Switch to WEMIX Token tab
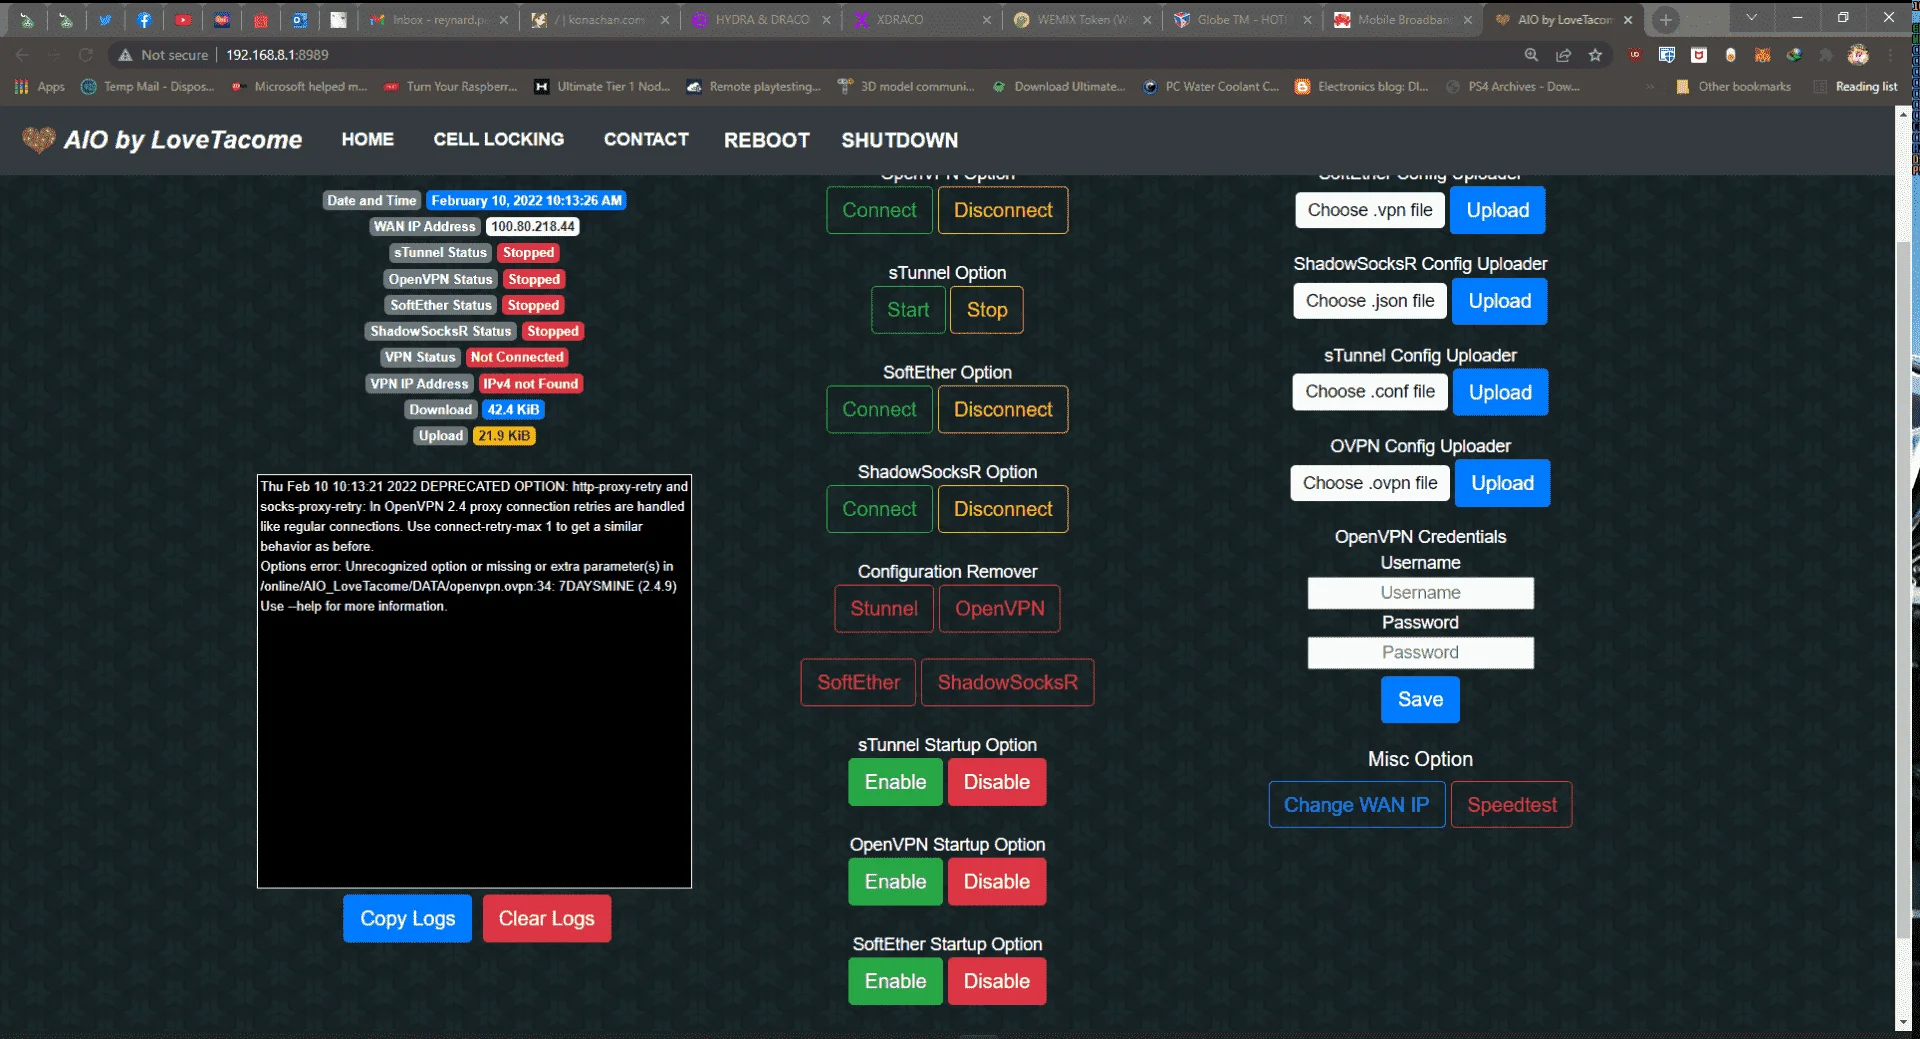The width and height of the screenshot is (1920, 1039). click(1082, 19)
